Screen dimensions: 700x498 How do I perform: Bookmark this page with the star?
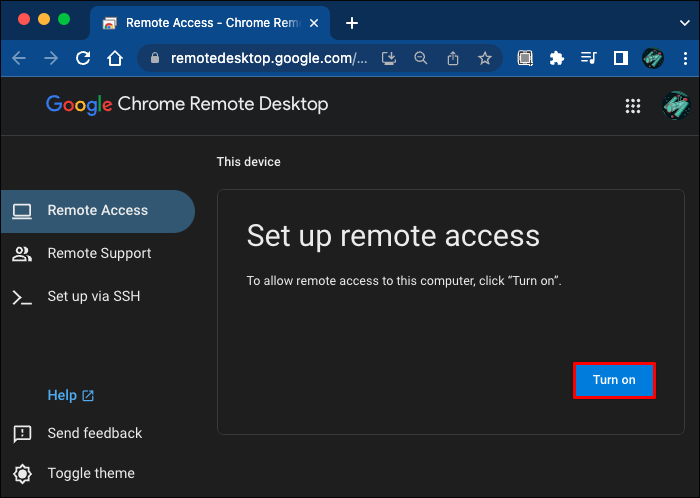(x=485, y=58)
